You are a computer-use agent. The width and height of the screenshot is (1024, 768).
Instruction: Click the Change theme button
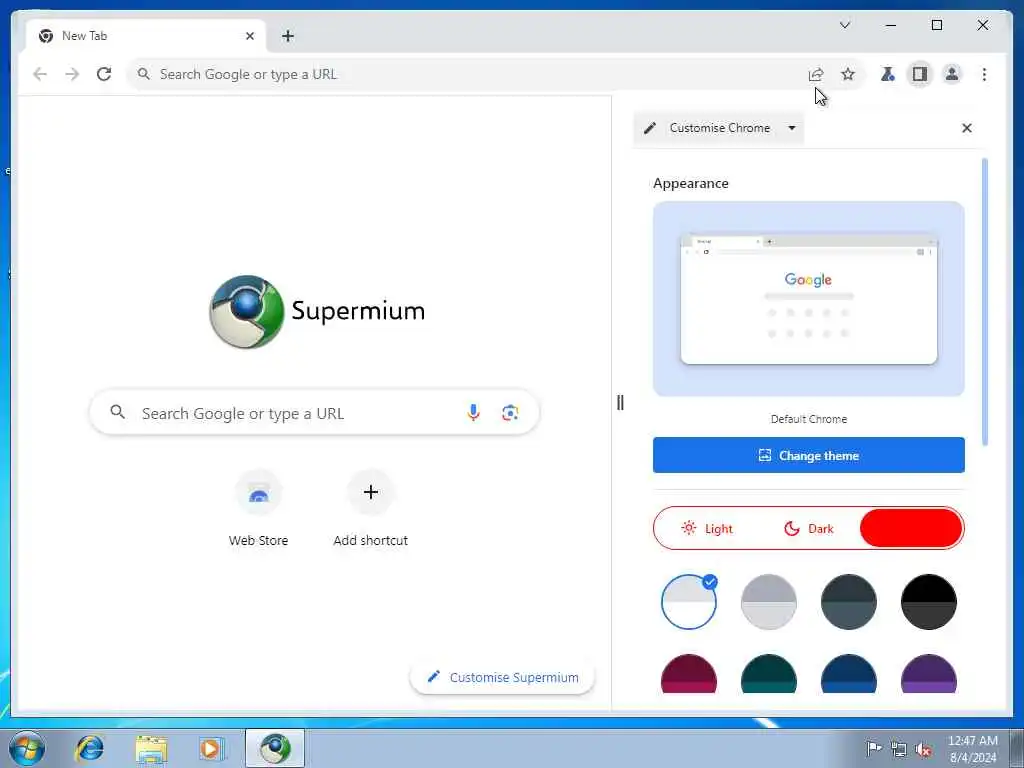click(x=808, y=455)
